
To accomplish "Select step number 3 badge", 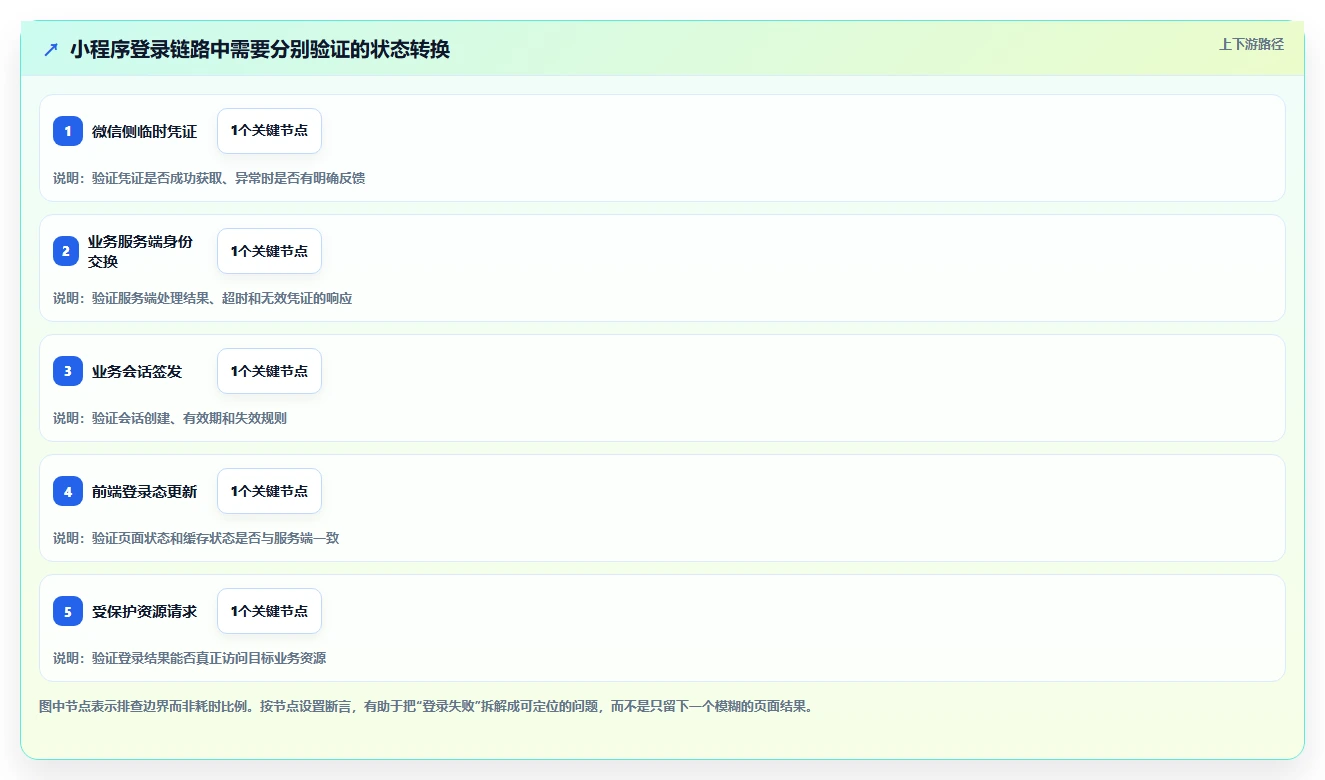I will pyautogui.click(x=68, y=371).
